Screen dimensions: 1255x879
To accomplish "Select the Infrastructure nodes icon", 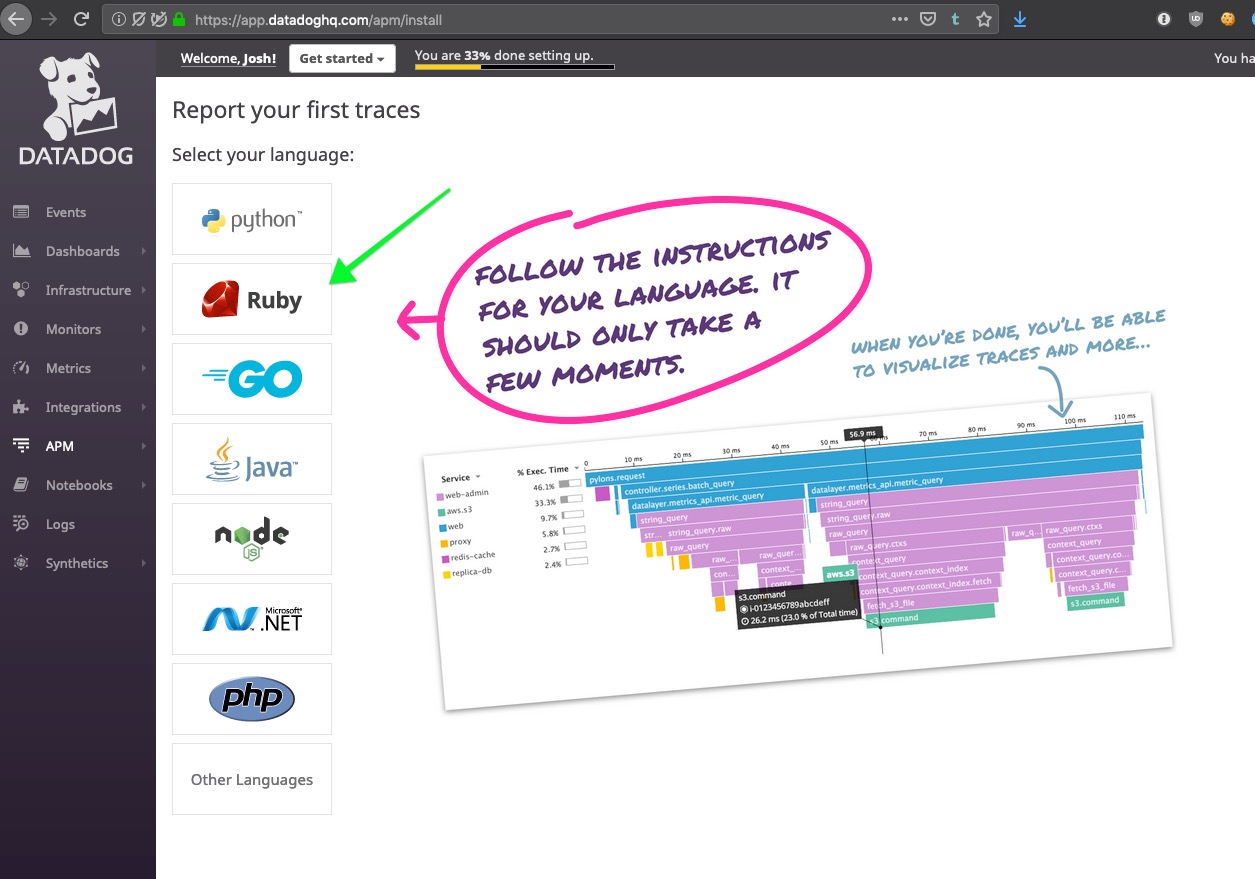I will (21, 290).
